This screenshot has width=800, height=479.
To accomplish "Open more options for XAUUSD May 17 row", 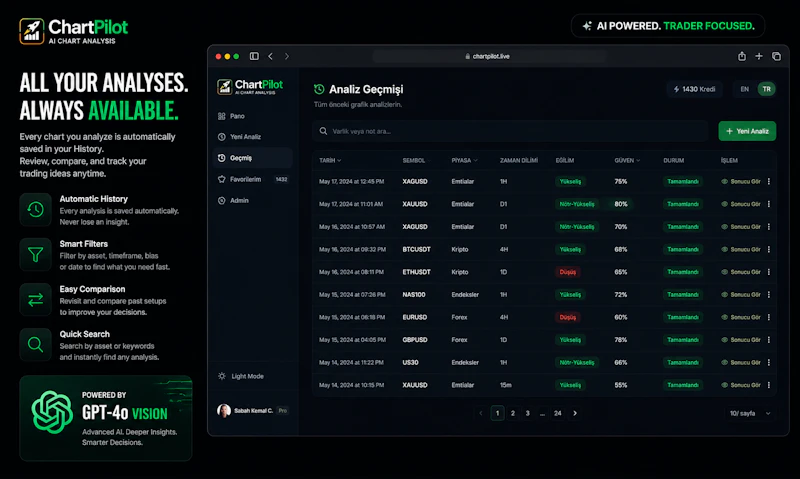I will (x=769, y=204).
